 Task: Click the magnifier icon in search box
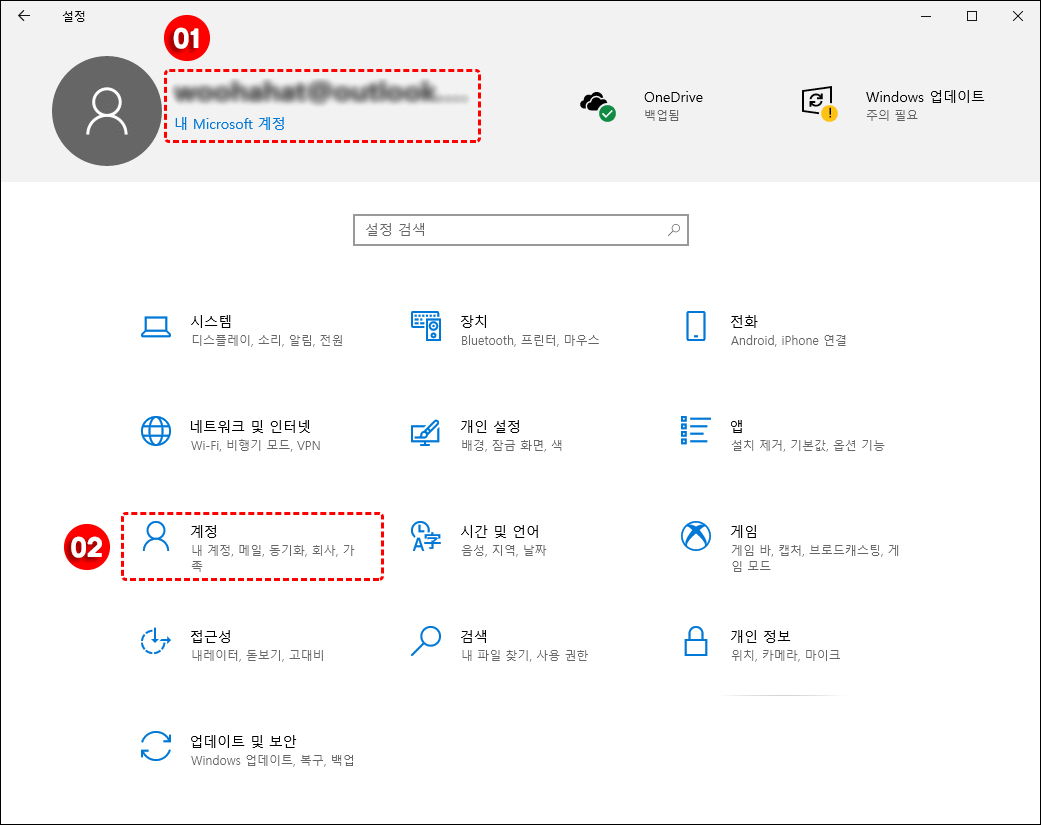tap(673, 230)
